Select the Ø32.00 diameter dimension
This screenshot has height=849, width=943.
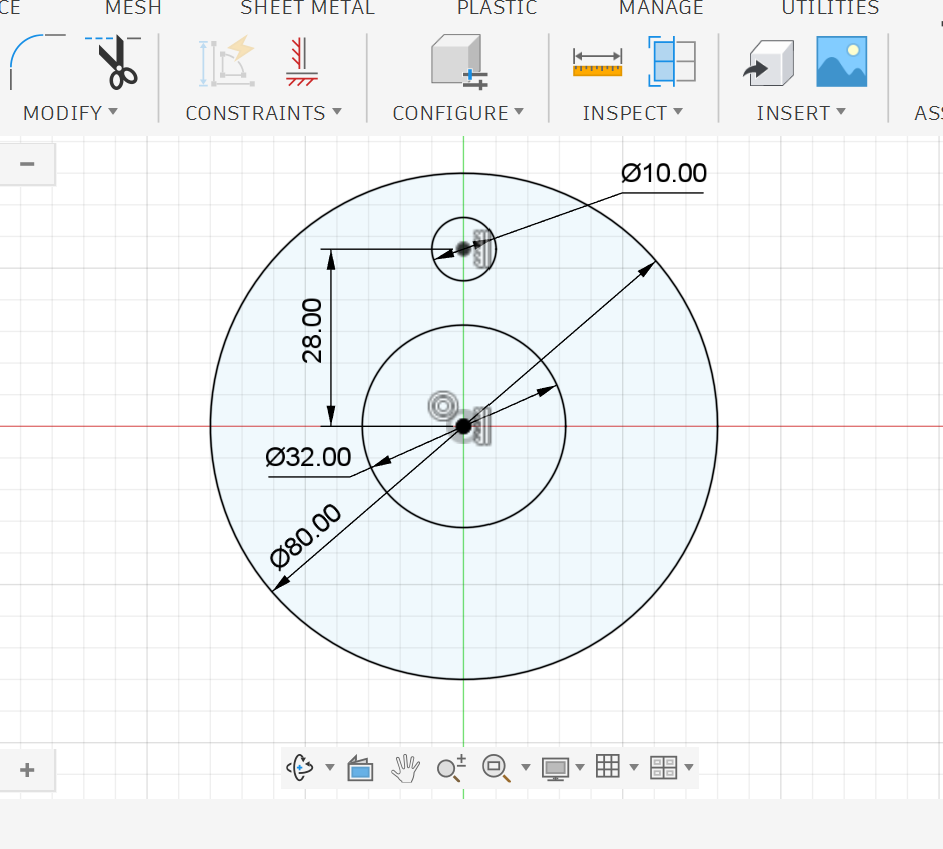pos(308,458)
